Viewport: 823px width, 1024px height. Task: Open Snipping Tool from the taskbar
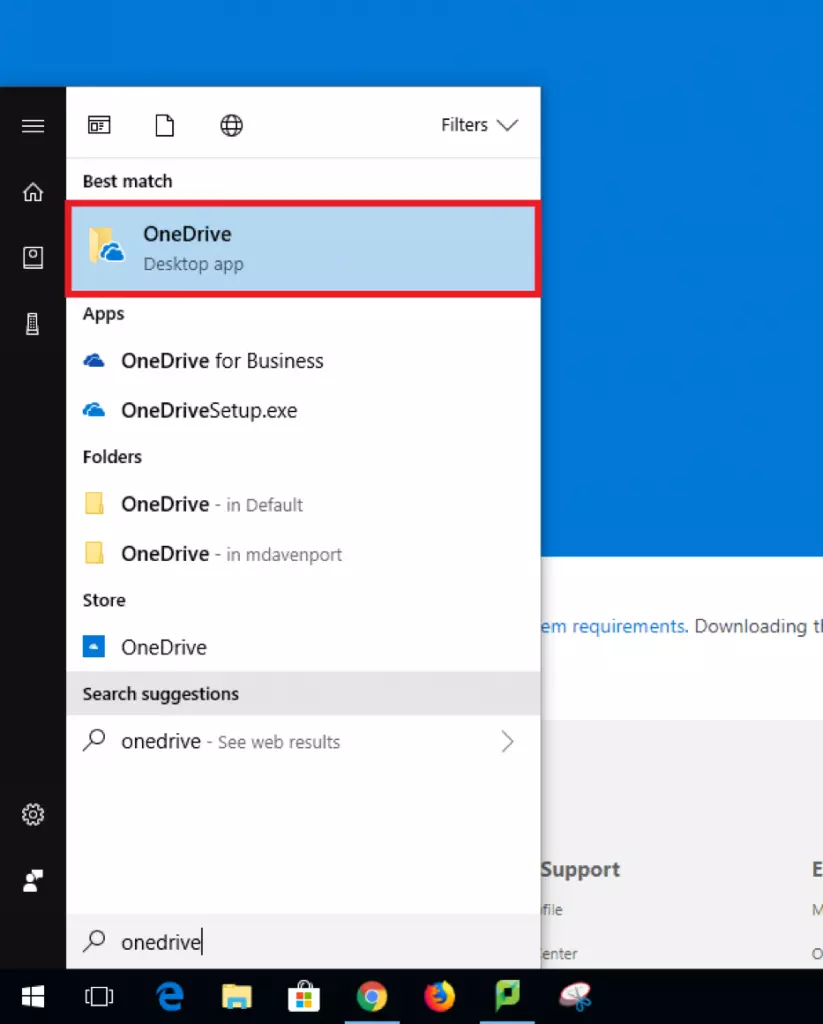[x=575, y=997]
